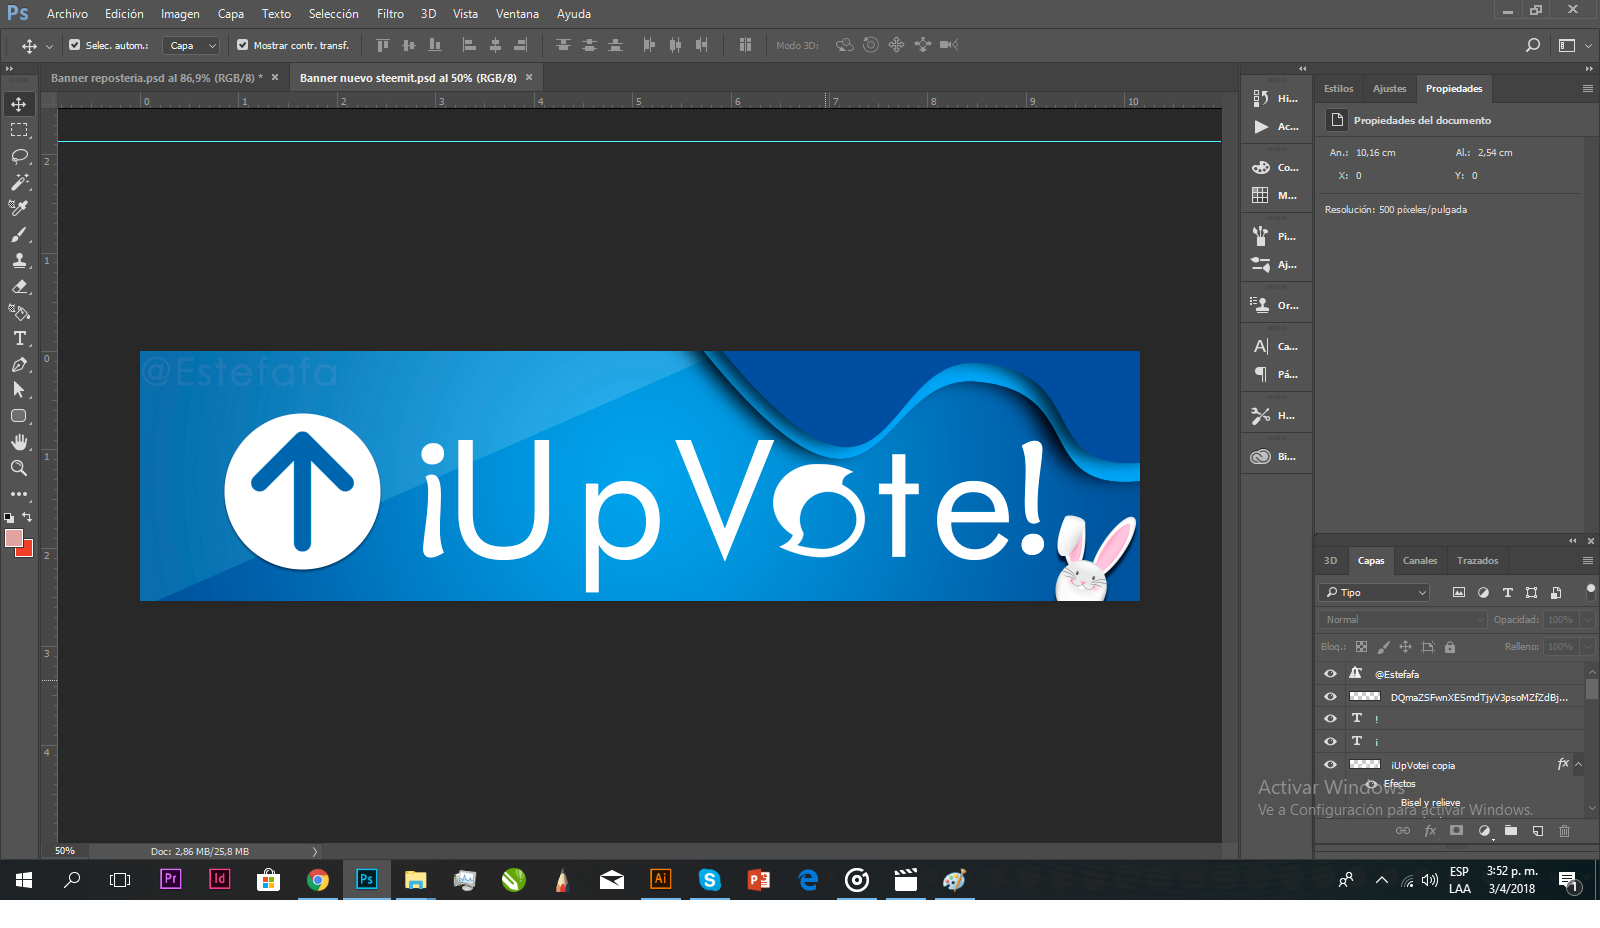Toggle Efectos visibility eye
1600x928 pixels.
tap(1372, 784)
